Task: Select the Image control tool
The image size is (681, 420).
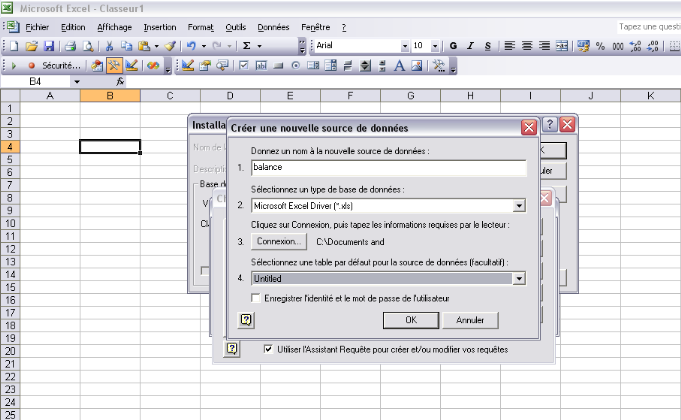Action: [417, 66]
